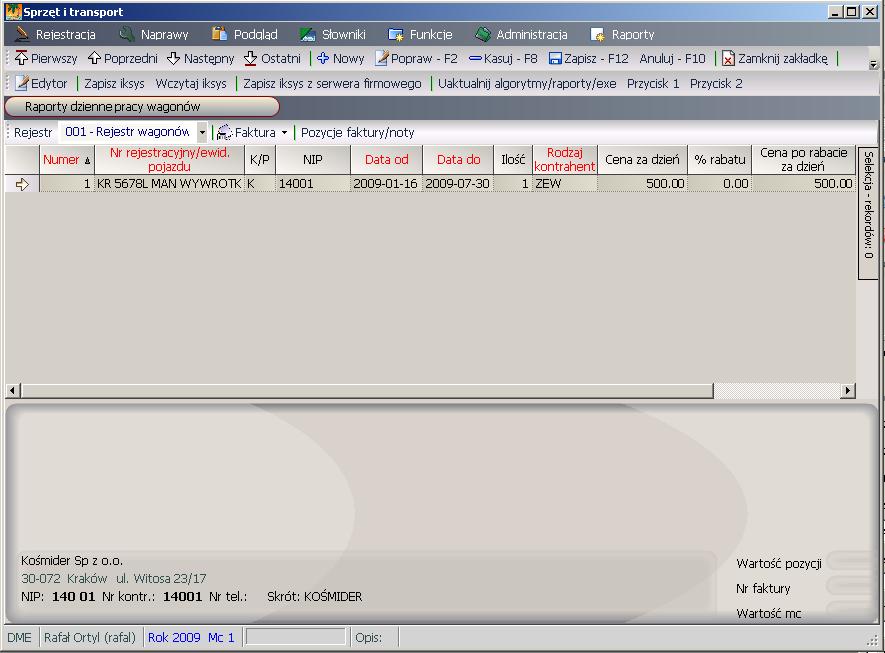Sort by the Numer column header
The image size is (885, 653).
point(67,160)
